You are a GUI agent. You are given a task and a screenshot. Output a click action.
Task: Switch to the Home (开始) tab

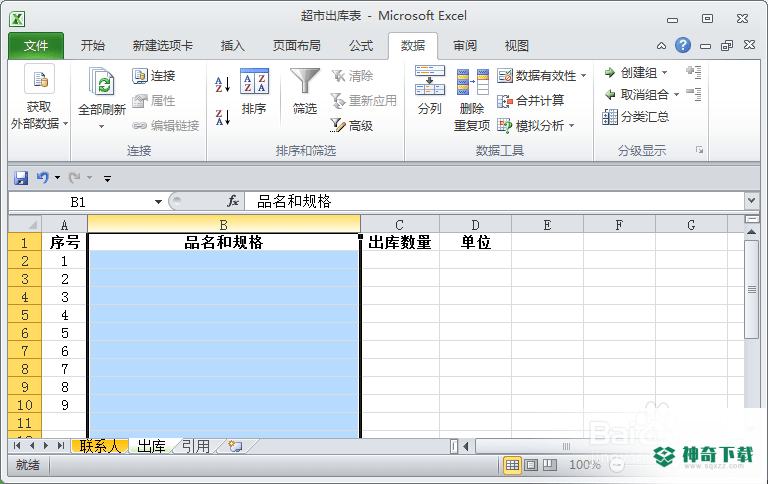coord(93,46)
